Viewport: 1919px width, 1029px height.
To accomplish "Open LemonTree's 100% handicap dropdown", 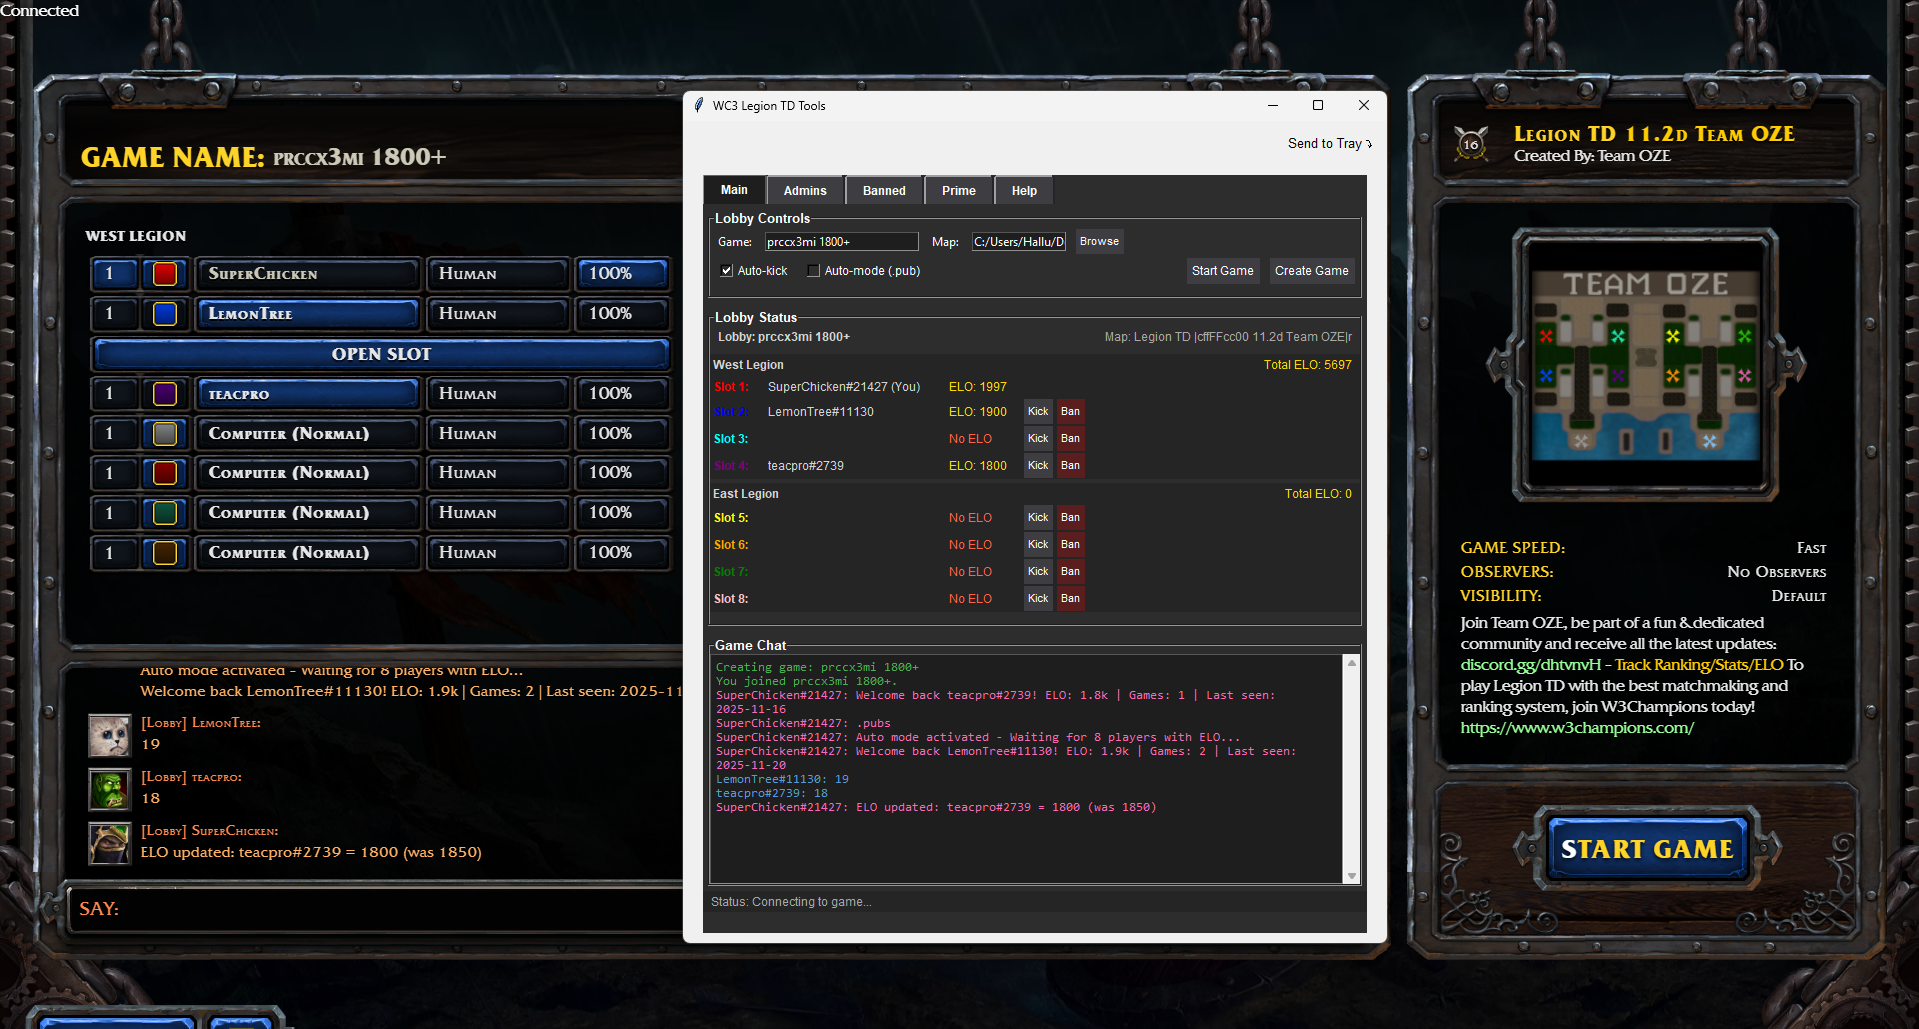I will (621, 313).
